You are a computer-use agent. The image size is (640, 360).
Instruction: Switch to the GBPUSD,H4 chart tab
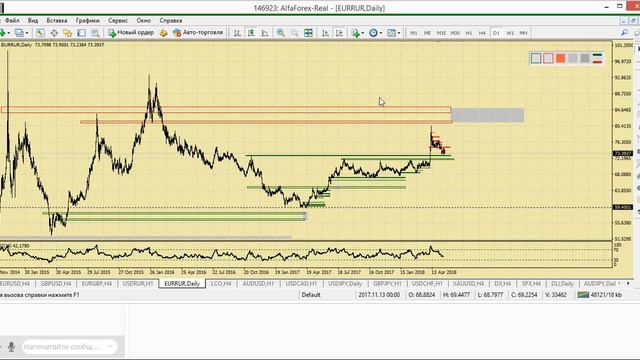coord(56,283)
